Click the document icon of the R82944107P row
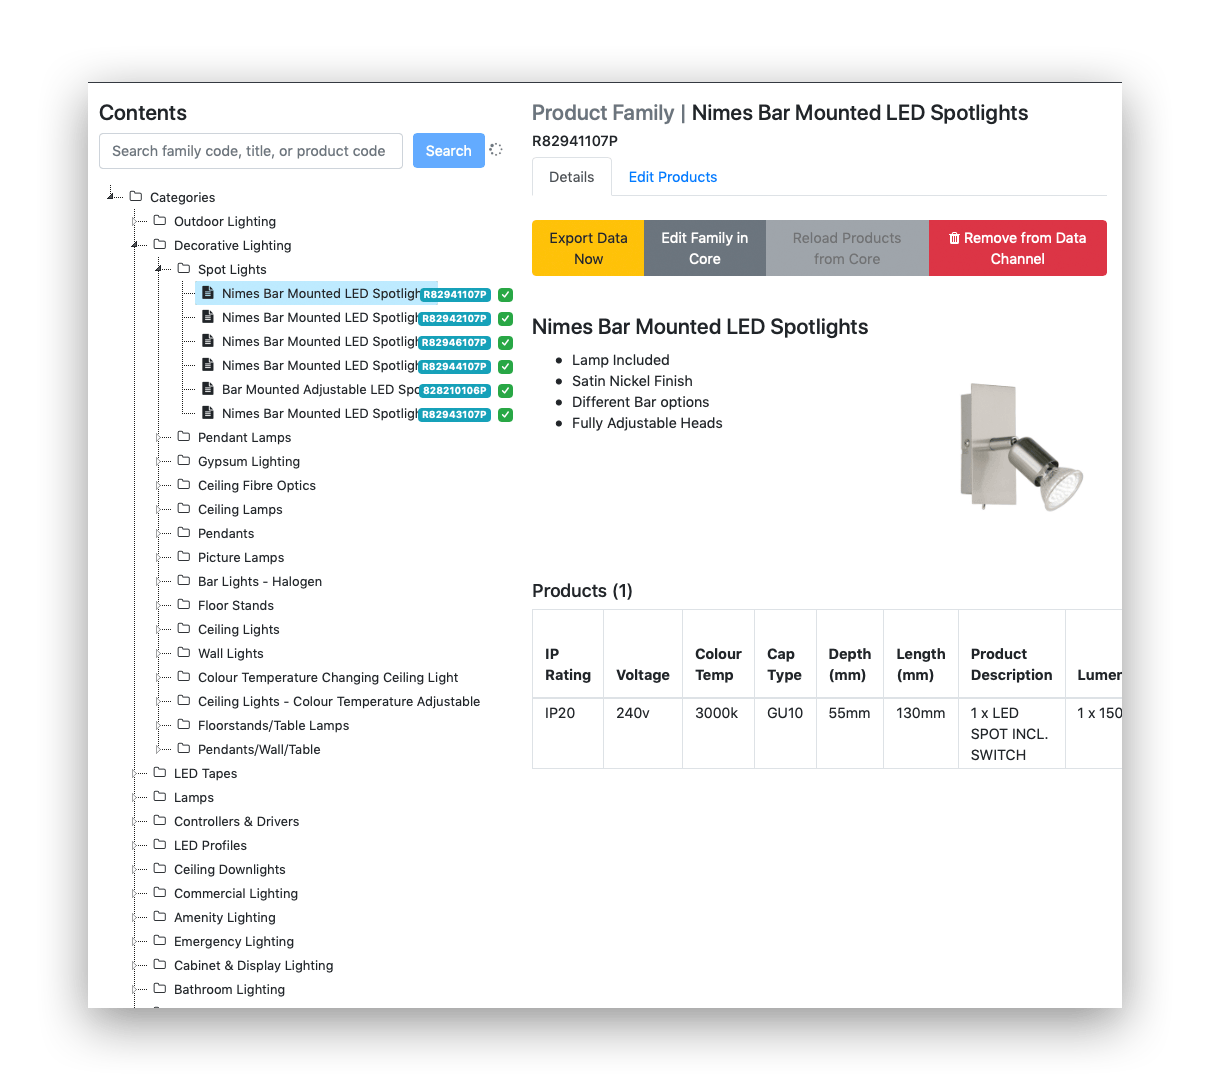The image size is (1205, 1087). pyautogui.click(x=208, y=365)
